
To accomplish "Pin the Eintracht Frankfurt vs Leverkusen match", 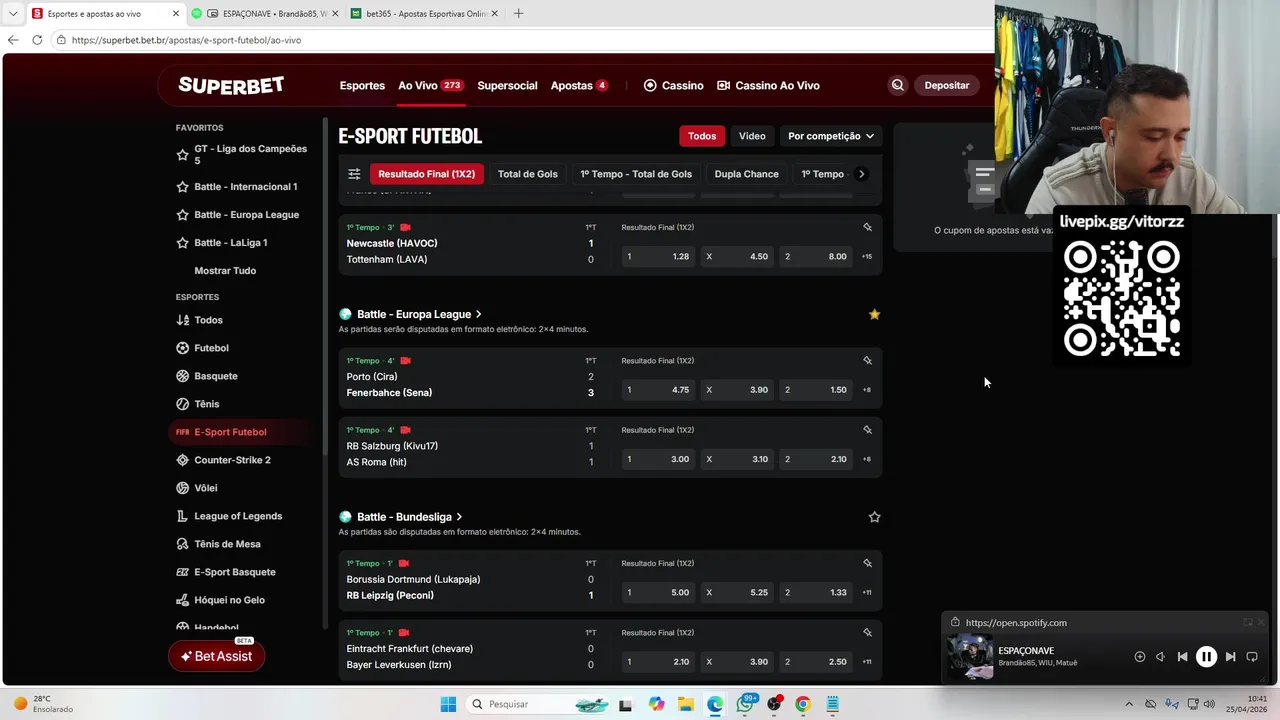I will point(867,633).
